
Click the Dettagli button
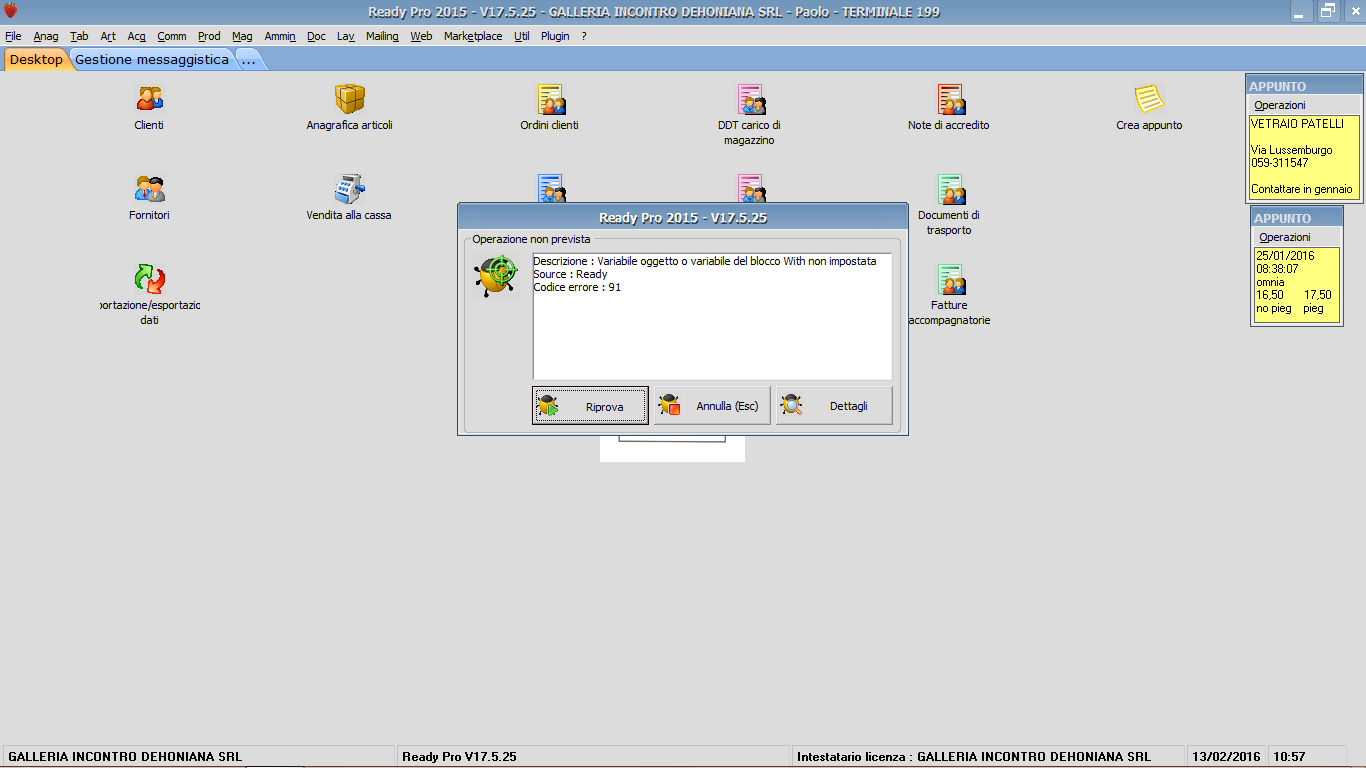tap(834, 406)
